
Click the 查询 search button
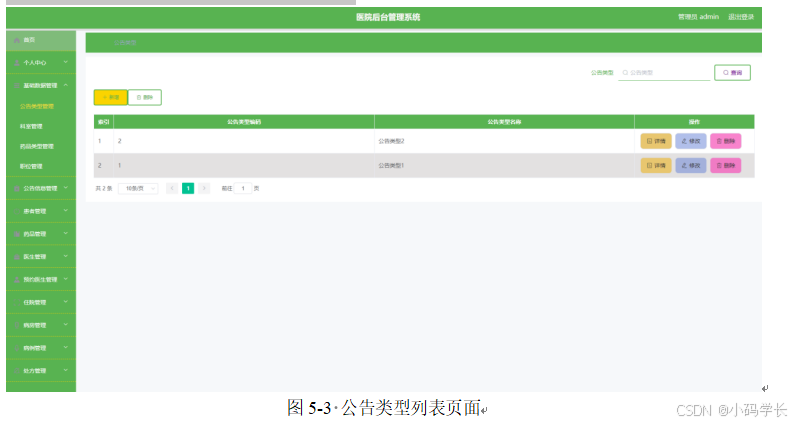[x=732, y=73]
